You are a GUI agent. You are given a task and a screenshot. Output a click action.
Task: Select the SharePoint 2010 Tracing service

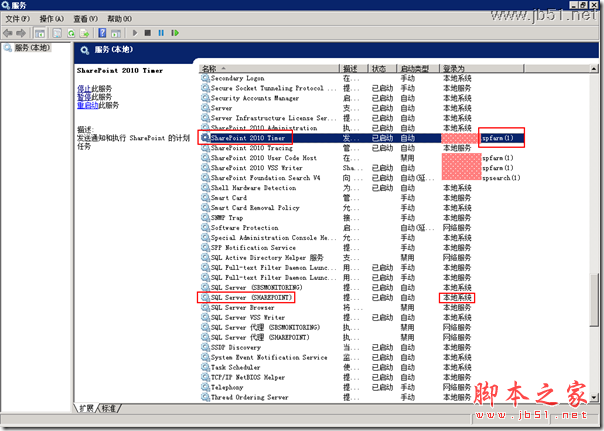pyautogui.click(x=252, y=148)
